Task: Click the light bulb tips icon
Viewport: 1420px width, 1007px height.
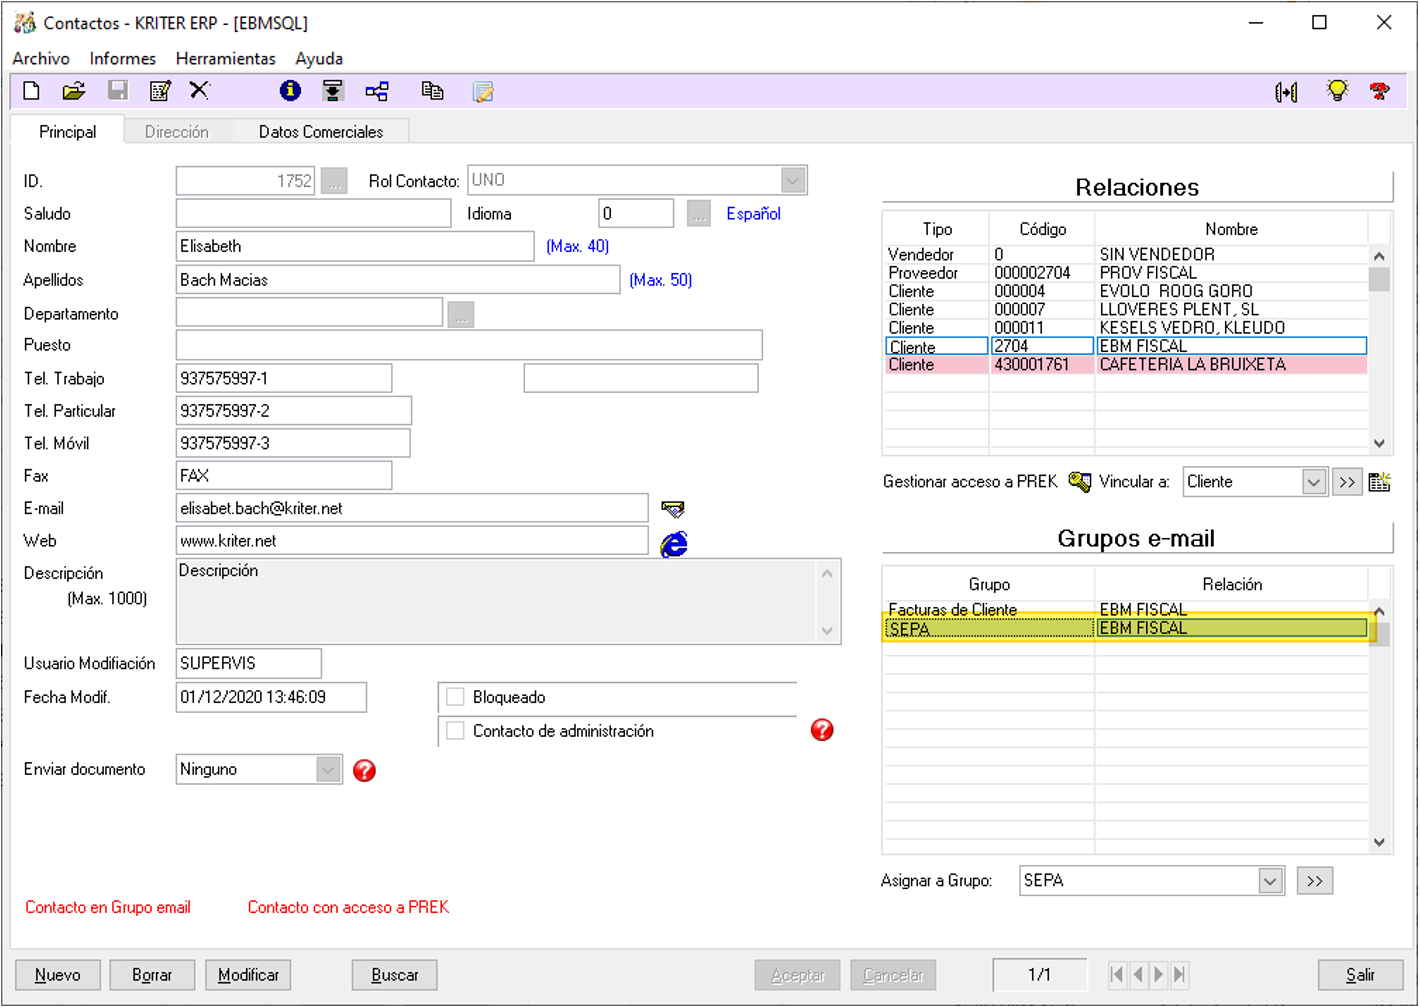Action: point(1337,91)
